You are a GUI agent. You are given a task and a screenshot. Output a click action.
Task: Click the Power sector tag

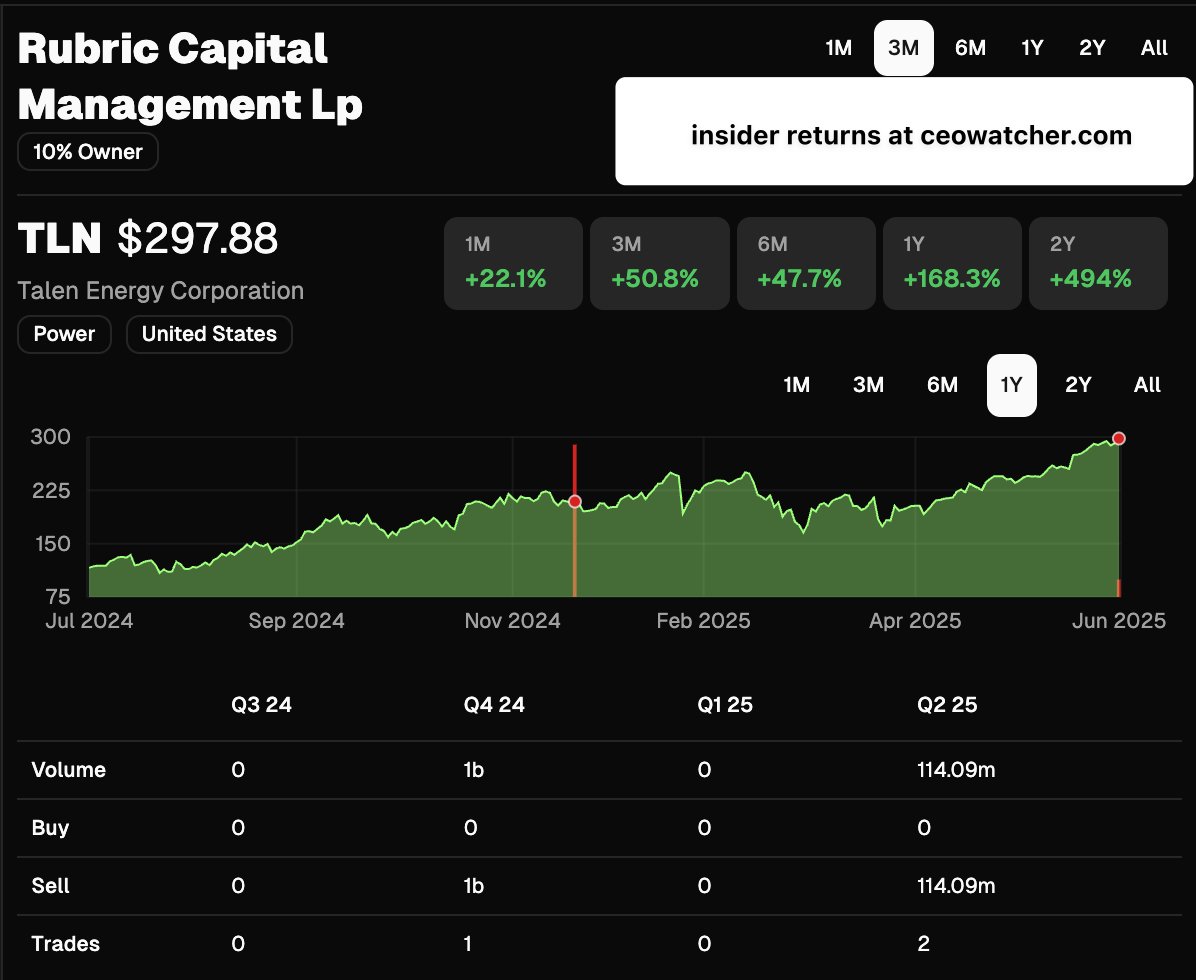(64, 334)
